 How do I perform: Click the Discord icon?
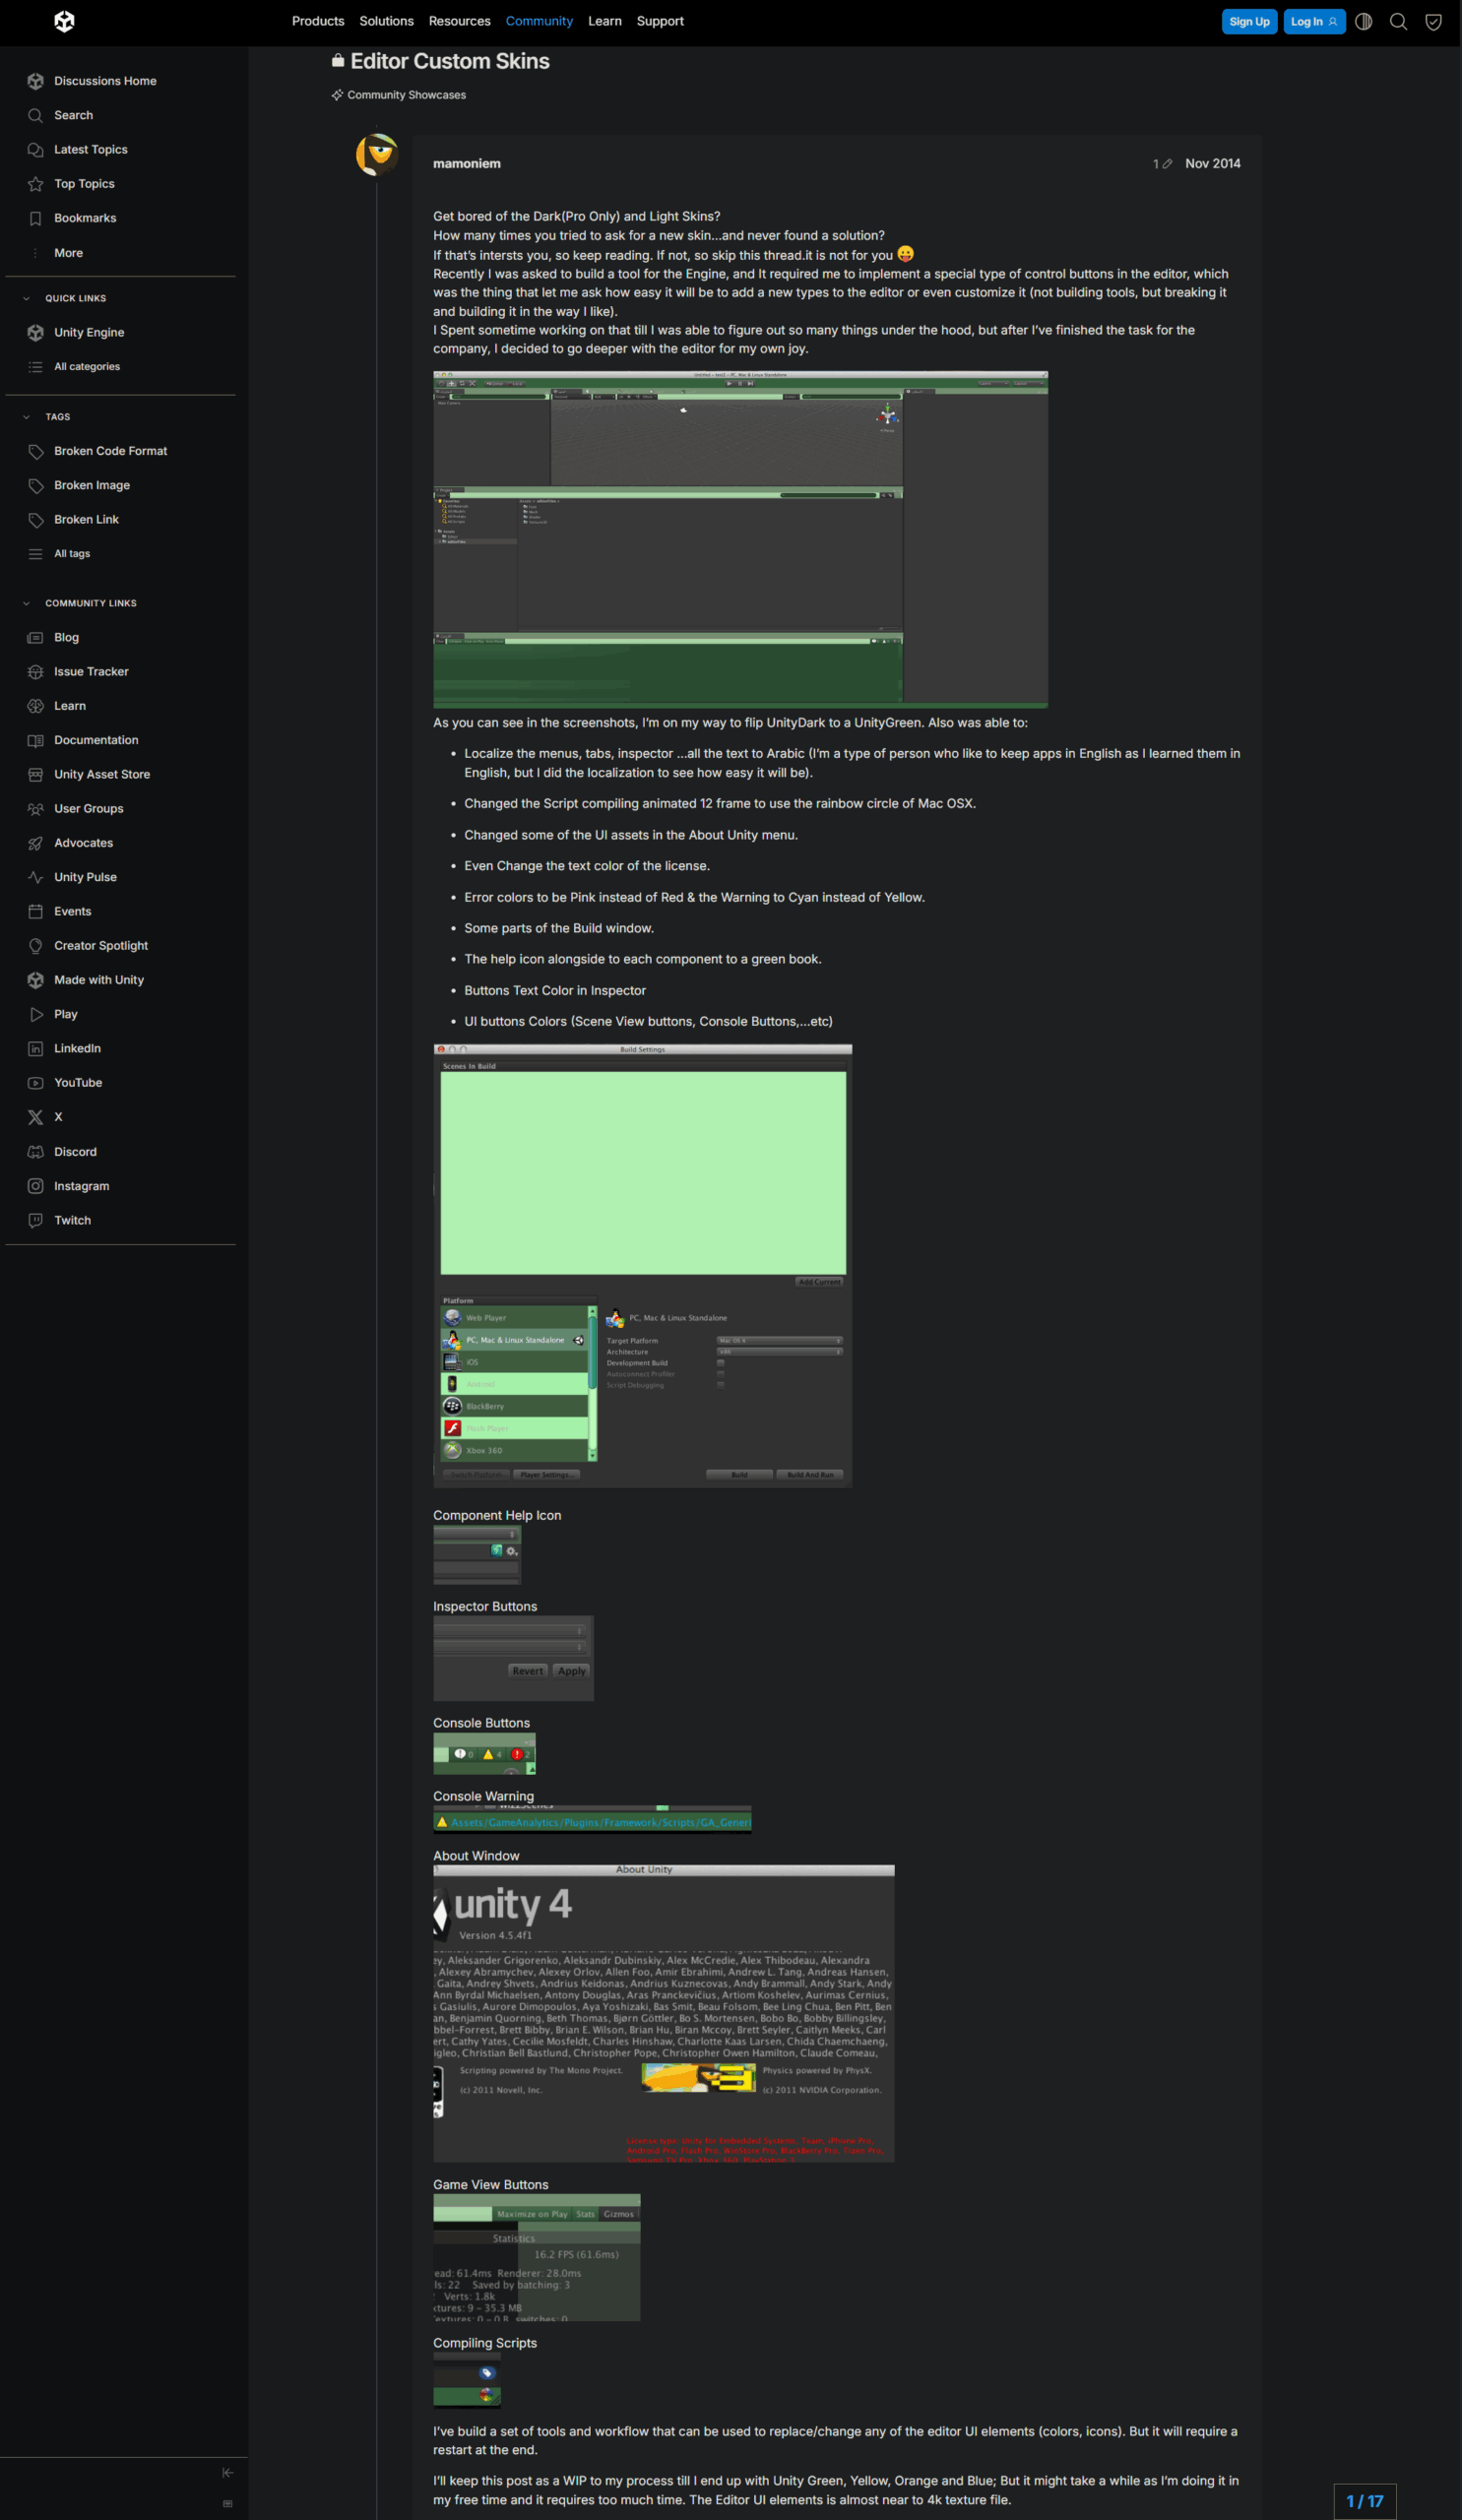tap(36, 1152)
